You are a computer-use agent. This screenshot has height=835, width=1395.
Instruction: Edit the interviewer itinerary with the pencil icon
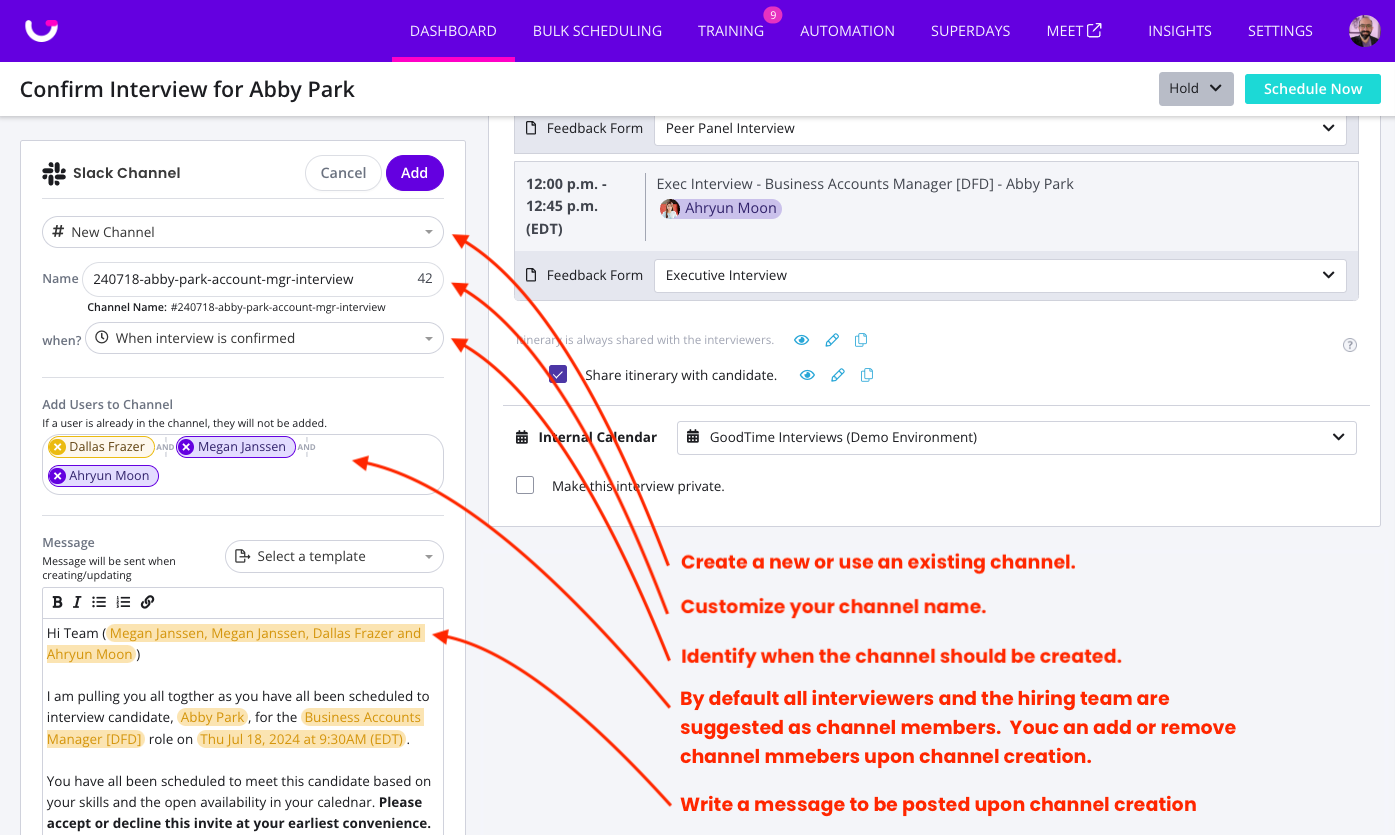832,340
